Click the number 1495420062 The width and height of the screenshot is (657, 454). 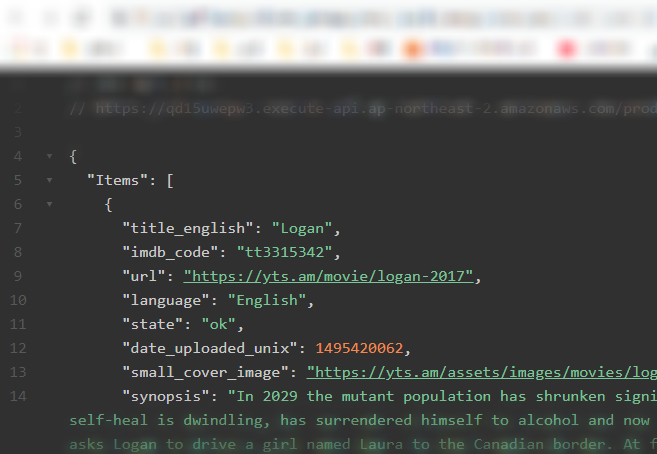(359, 348)
